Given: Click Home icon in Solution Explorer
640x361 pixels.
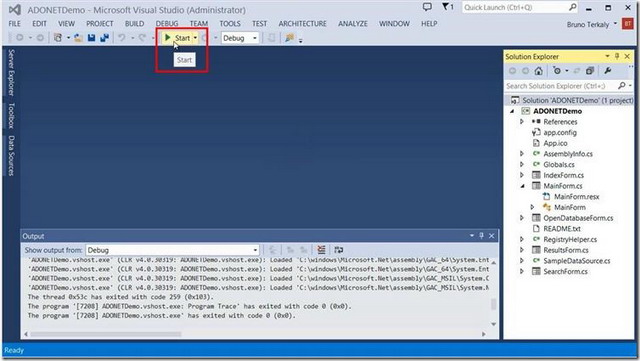Looking at the screenshot, I should 539,71.
